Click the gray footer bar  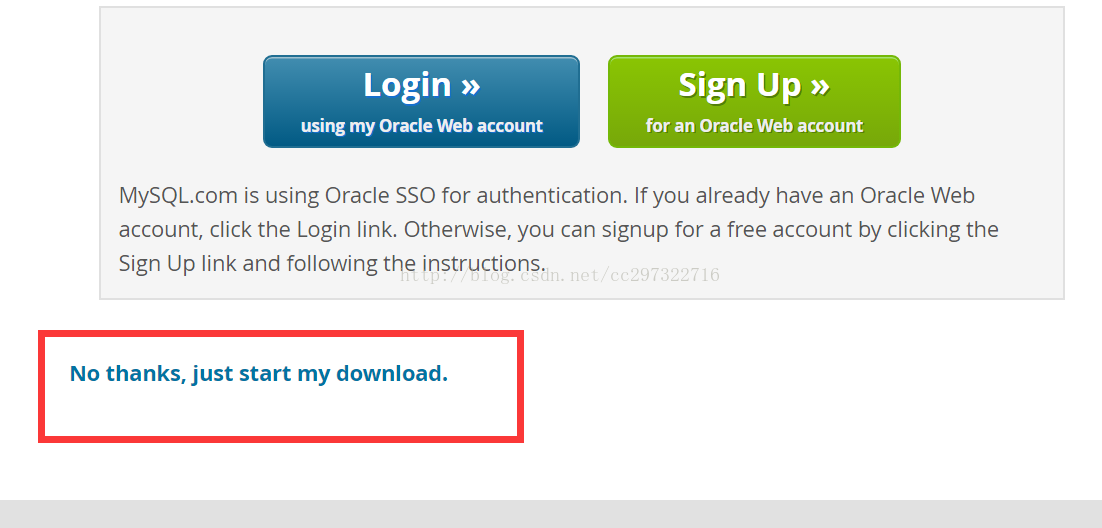[551, 514]
